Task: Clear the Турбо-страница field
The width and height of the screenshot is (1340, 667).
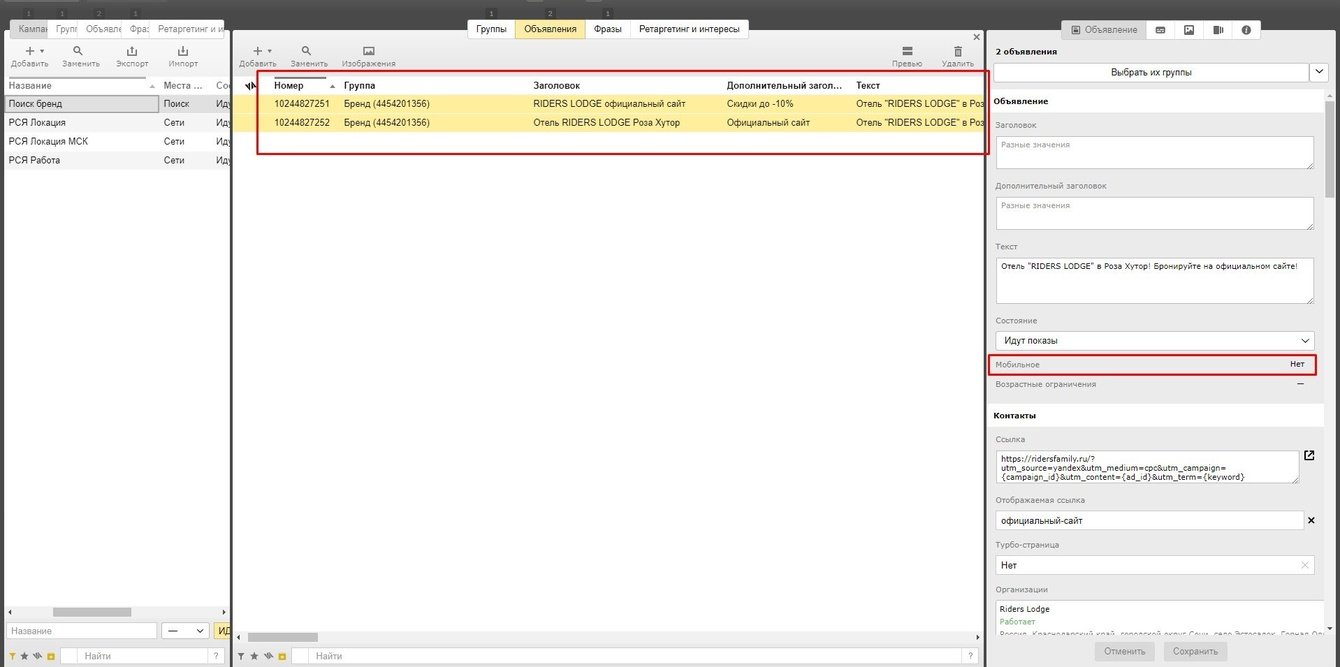Action: (x=1305, y=565)
